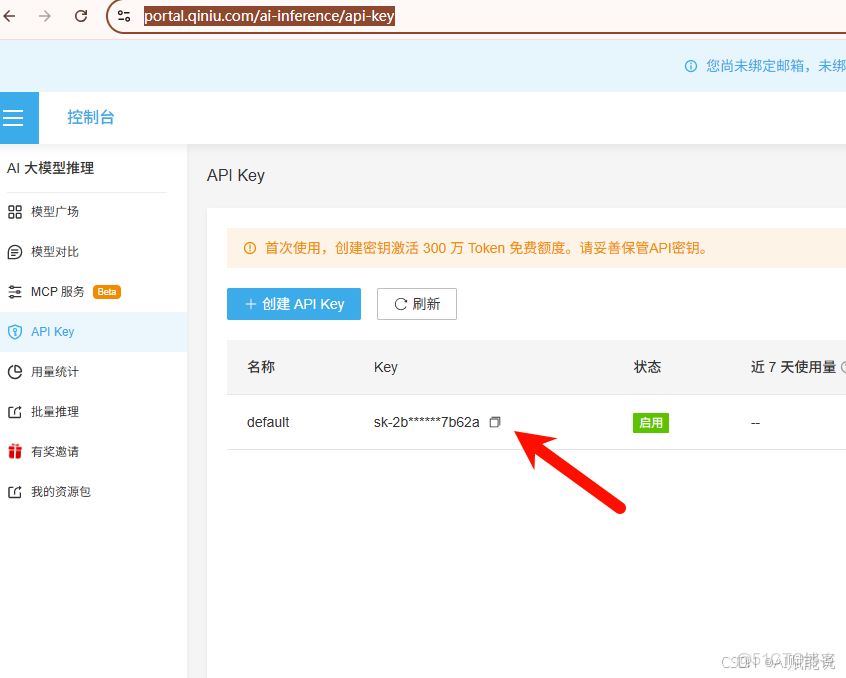This screenshot has width=846, height=678.
Task: Click the browser forward arrow
Action: [45, 16]
